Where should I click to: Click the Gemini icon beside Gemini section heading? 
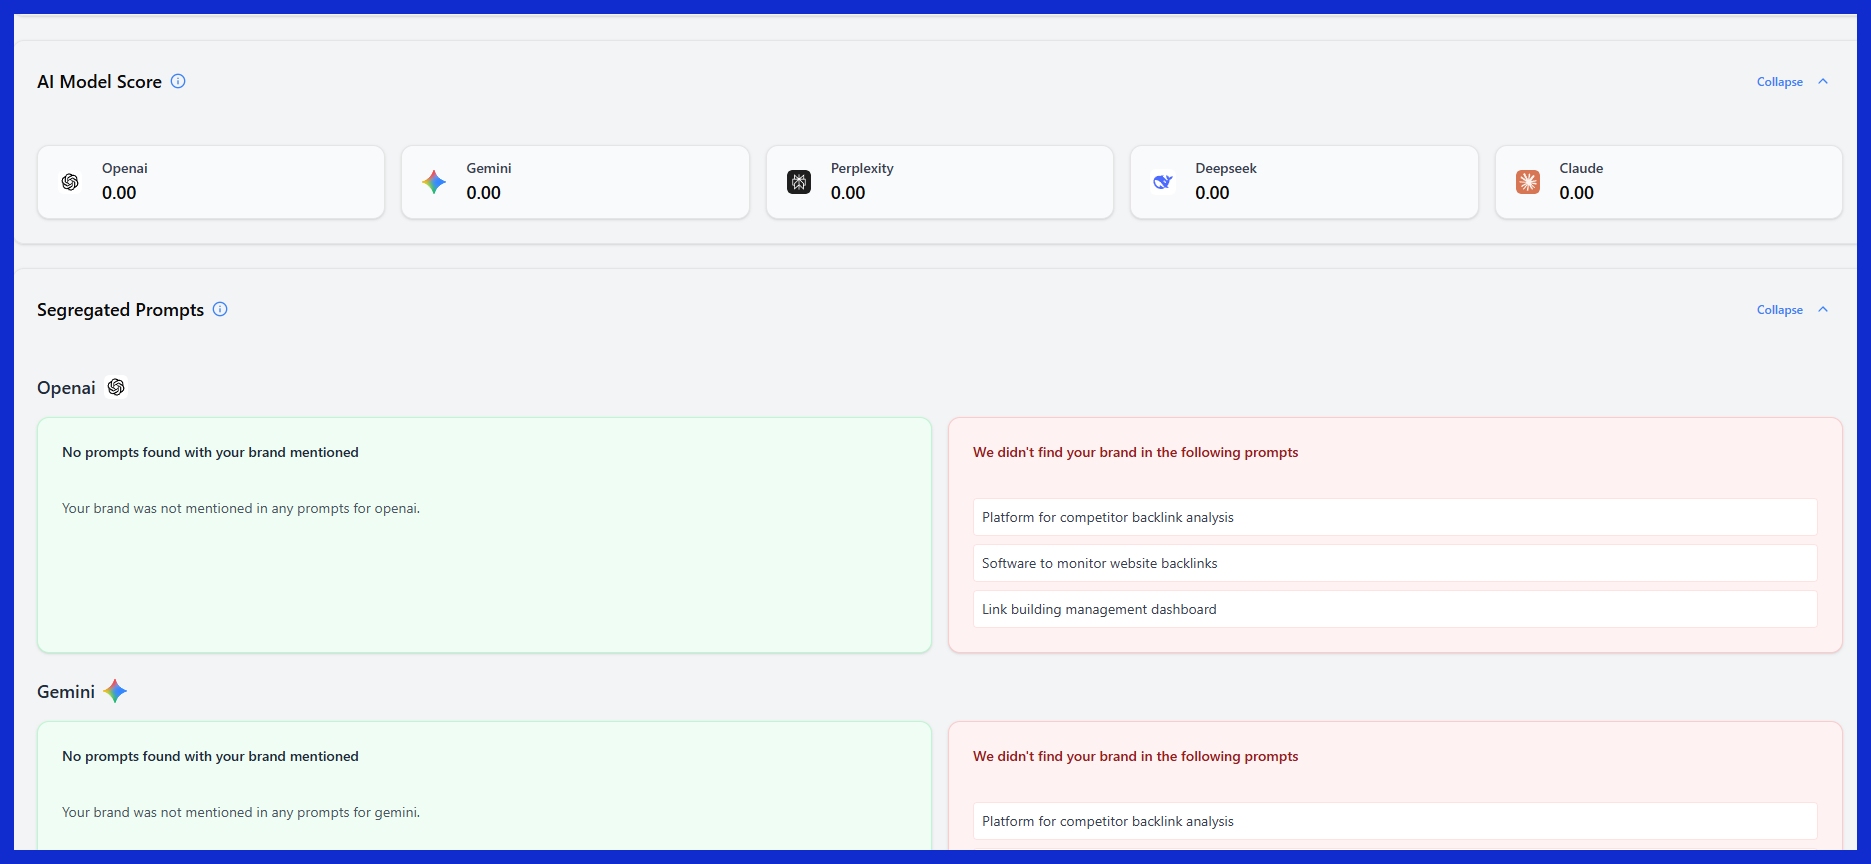tap(115, 692)
